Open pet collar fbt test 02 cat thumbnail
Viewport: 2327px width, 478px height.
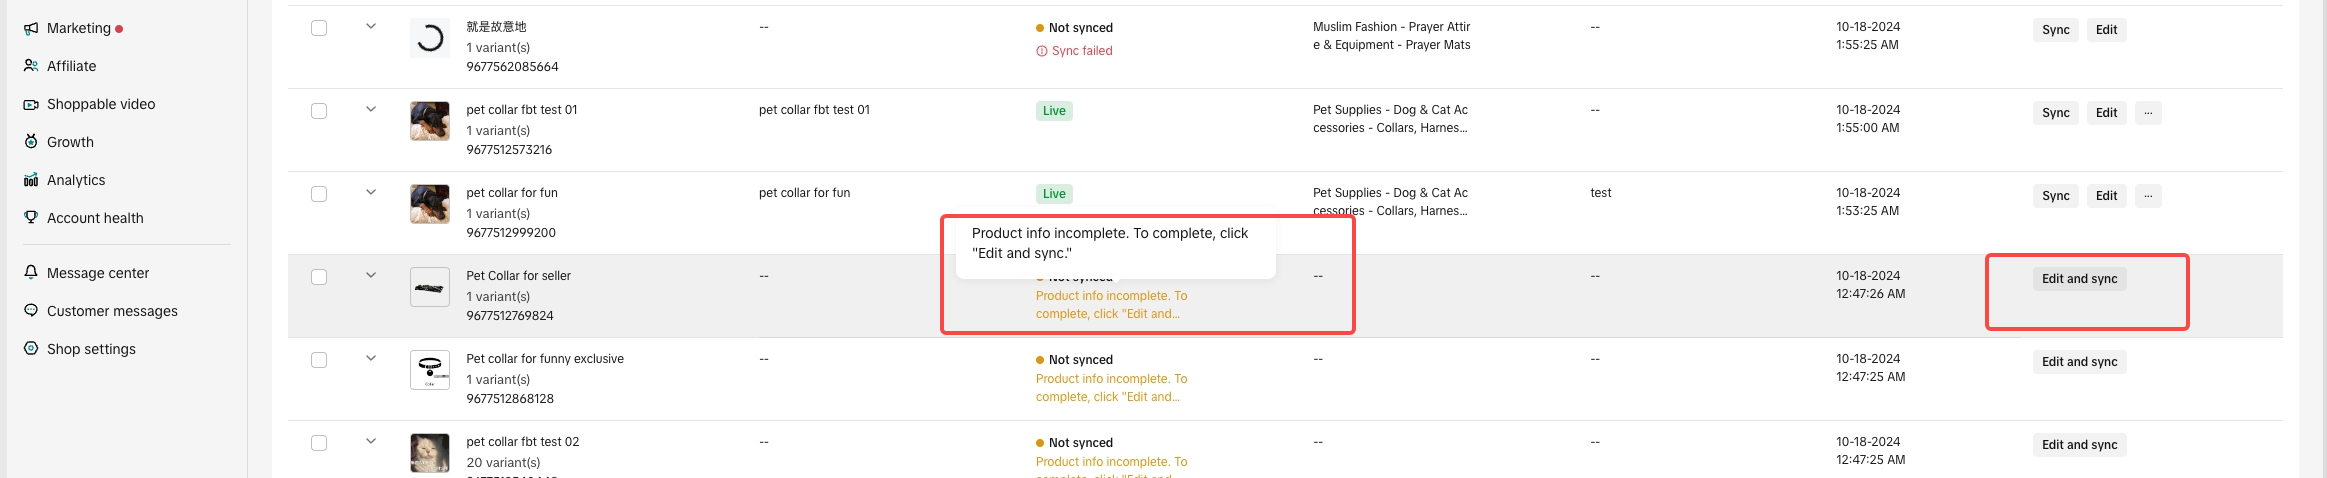(430, 453)
